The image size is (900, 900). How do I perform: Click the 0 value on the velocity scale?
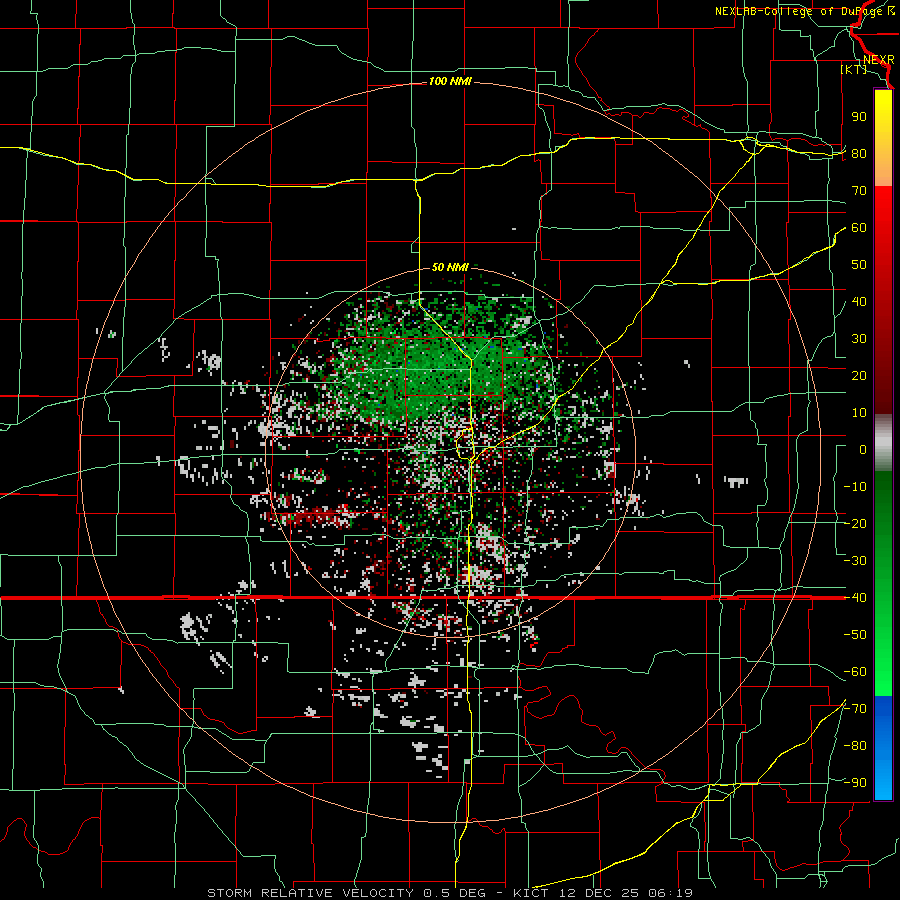point(863,450)
